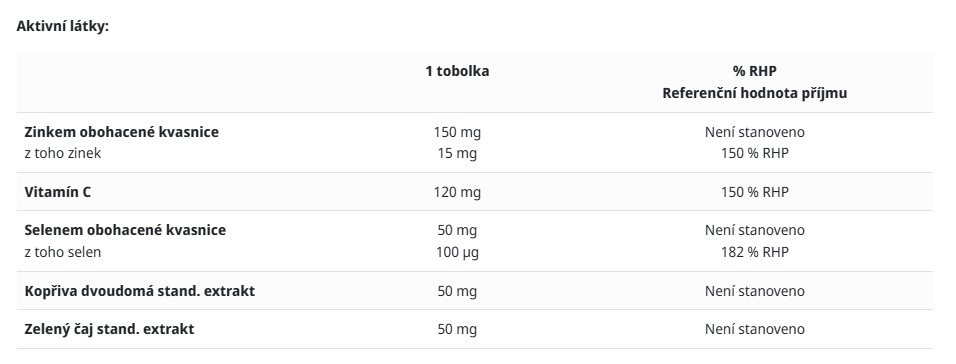Click the 'z toho selen' sub-label

(x=63, y=252)
